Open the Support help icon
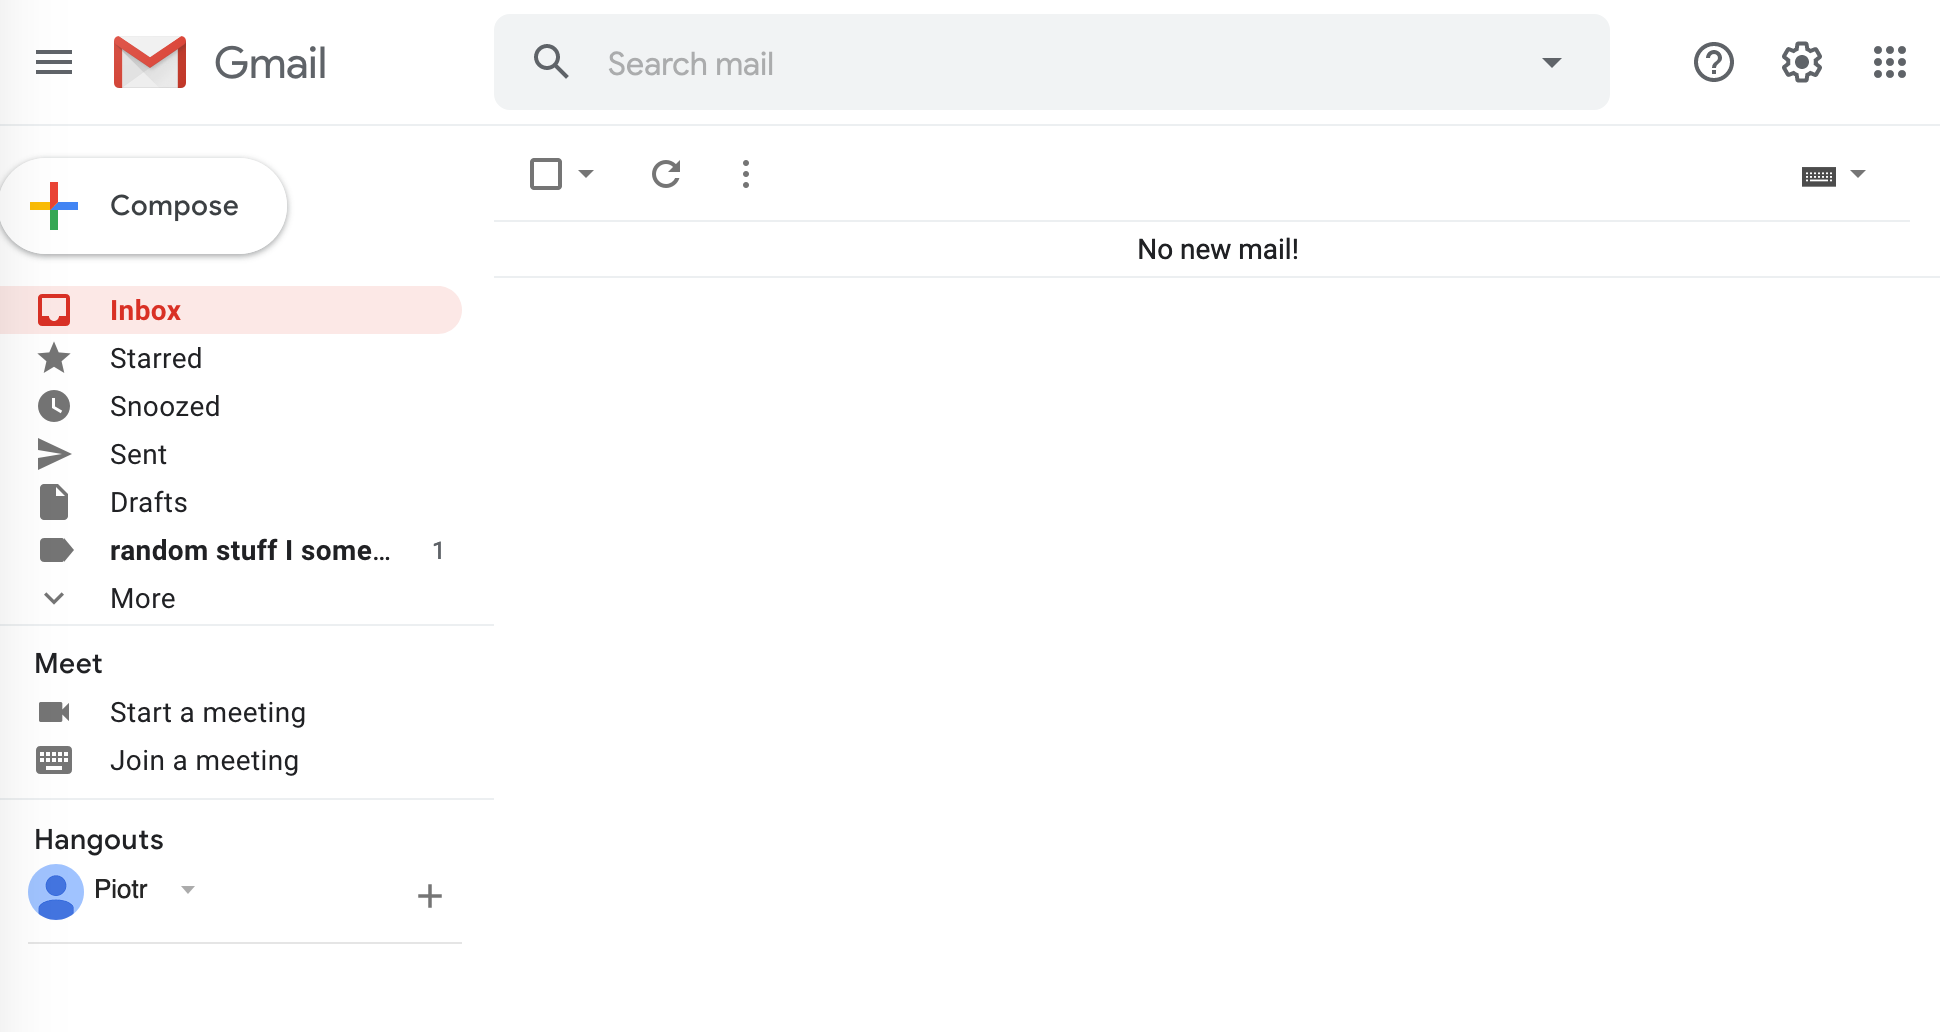Screen dimensions: 1940x1032 1713,63
